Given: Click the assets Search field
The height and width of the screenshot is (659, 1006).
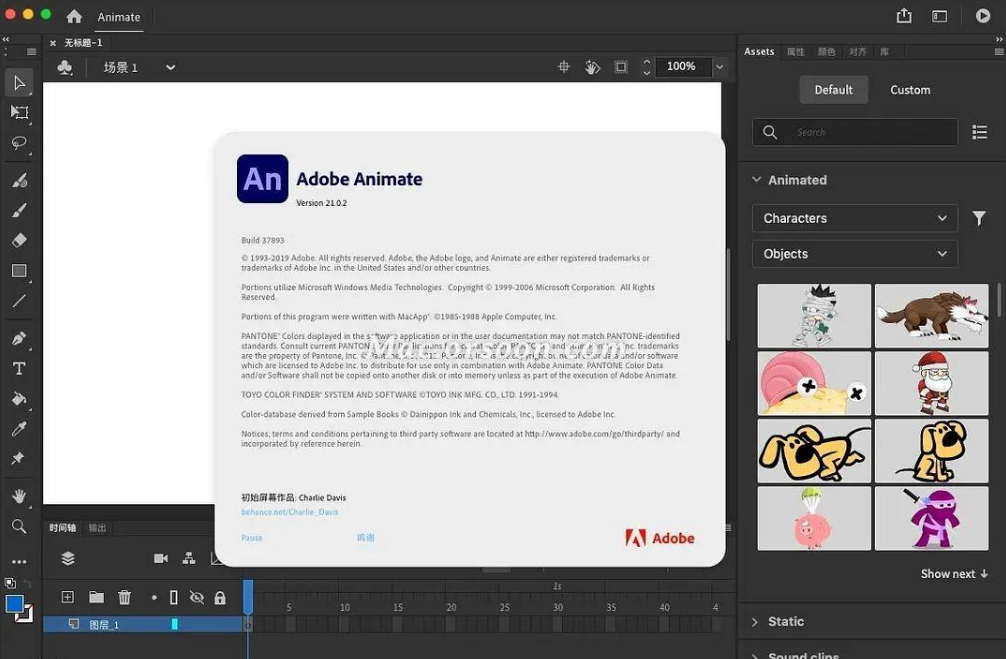Looking at the screenshot, I should (855, 132).
